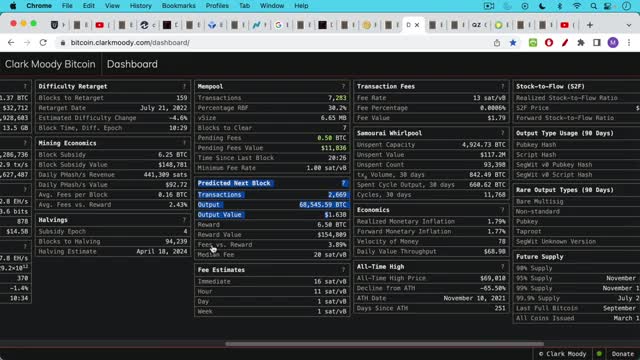The height and width of the screenshot is (360, 640).
Task: Open help for All-Time High panel
Action: point(502,266)
